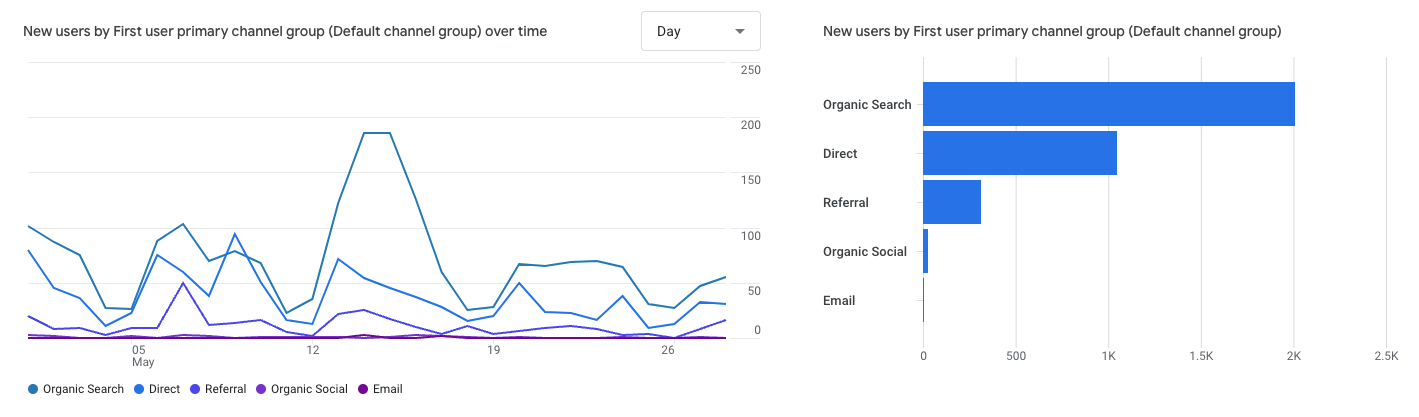The image size is (1419, 417).
Task: Click the Organic Search legend dot
Action: point(33,389)
